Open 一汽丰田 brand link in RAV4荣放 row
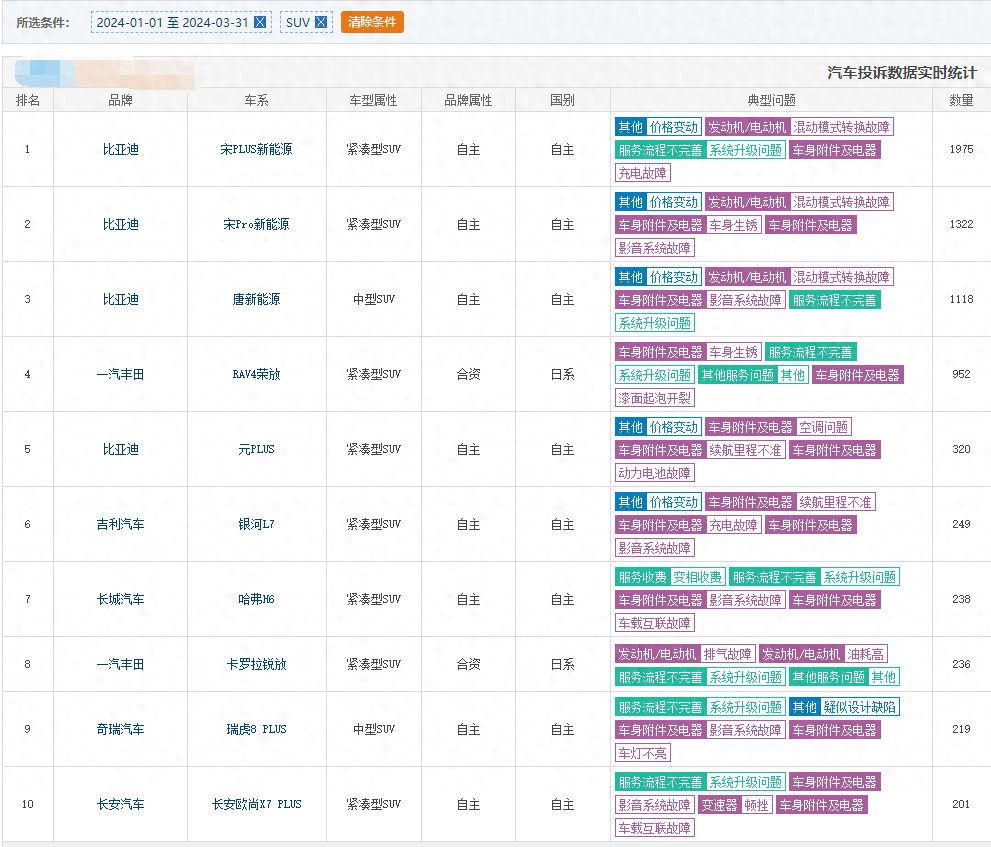 coord(121,374)
